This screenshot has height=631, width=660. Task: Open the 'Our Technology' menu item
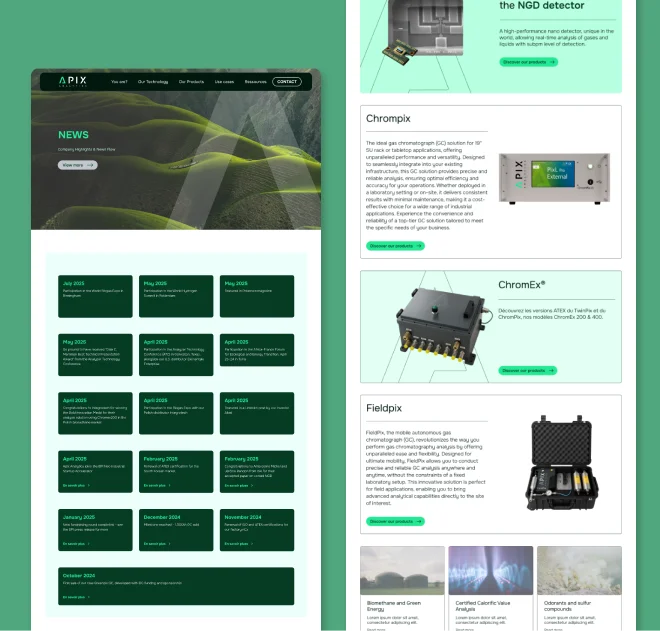pos(153,82)
